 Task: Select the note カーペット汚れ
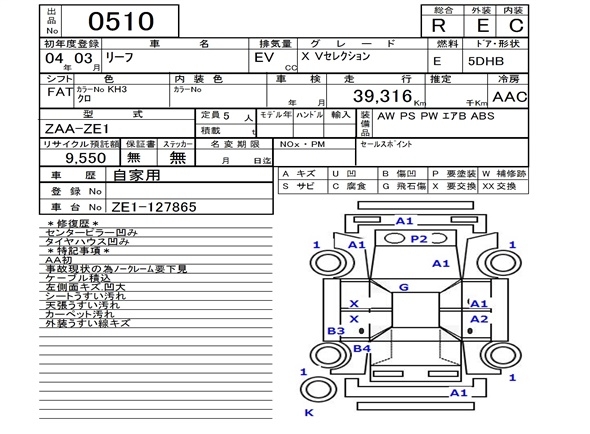(x=79, y=314)
